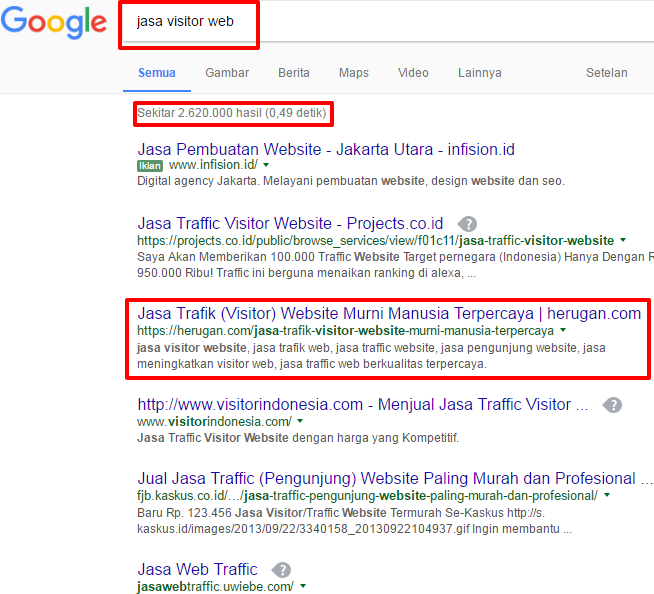
Task: Switch to the Gambar tab
Action: (227, 73)
